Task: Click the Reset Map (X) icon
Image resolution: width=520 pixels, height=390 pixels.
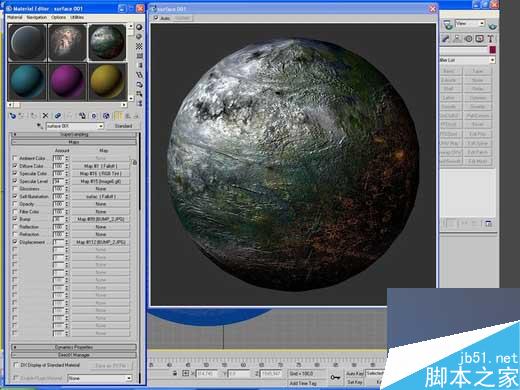Action: click(45, 116)
